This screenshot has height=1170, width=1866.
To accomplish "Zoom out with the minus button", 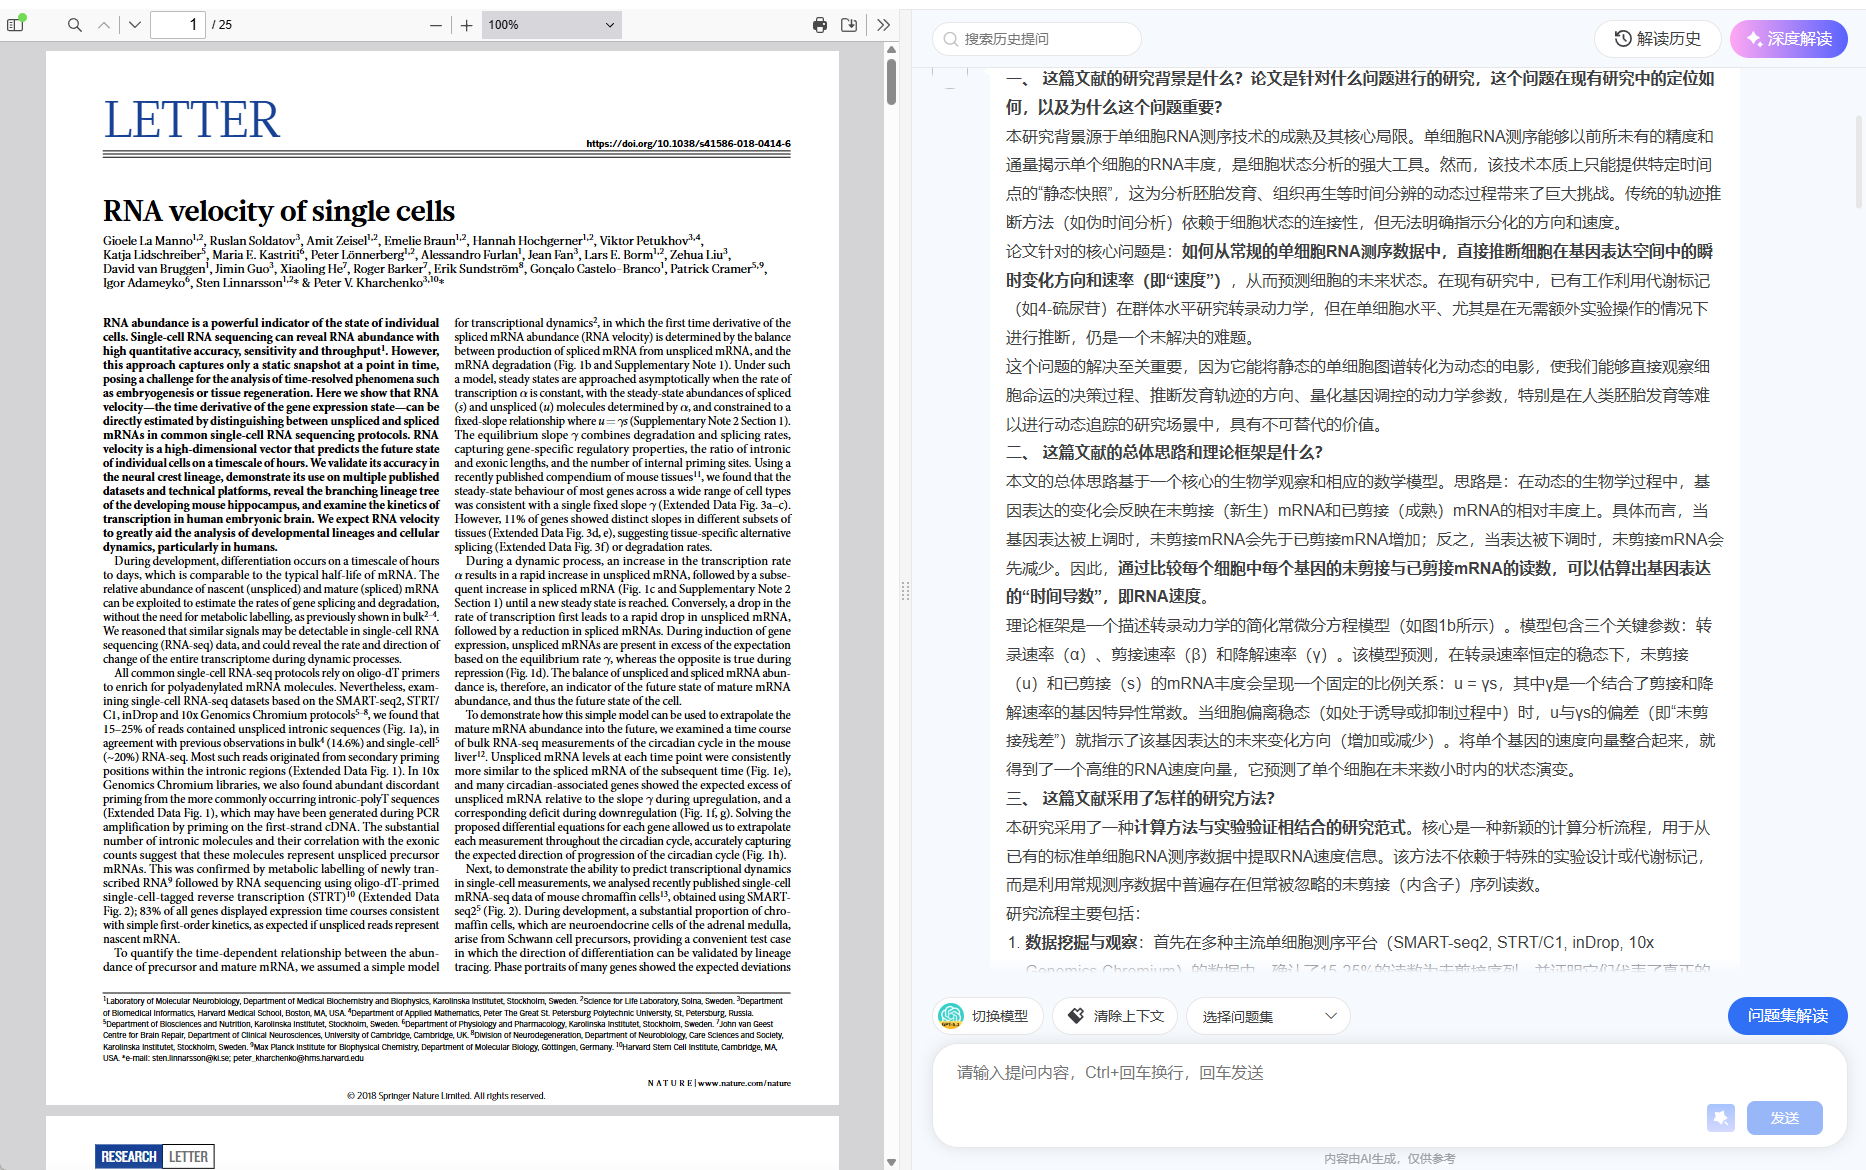I will pyautogui.click(x=436, y=25).
